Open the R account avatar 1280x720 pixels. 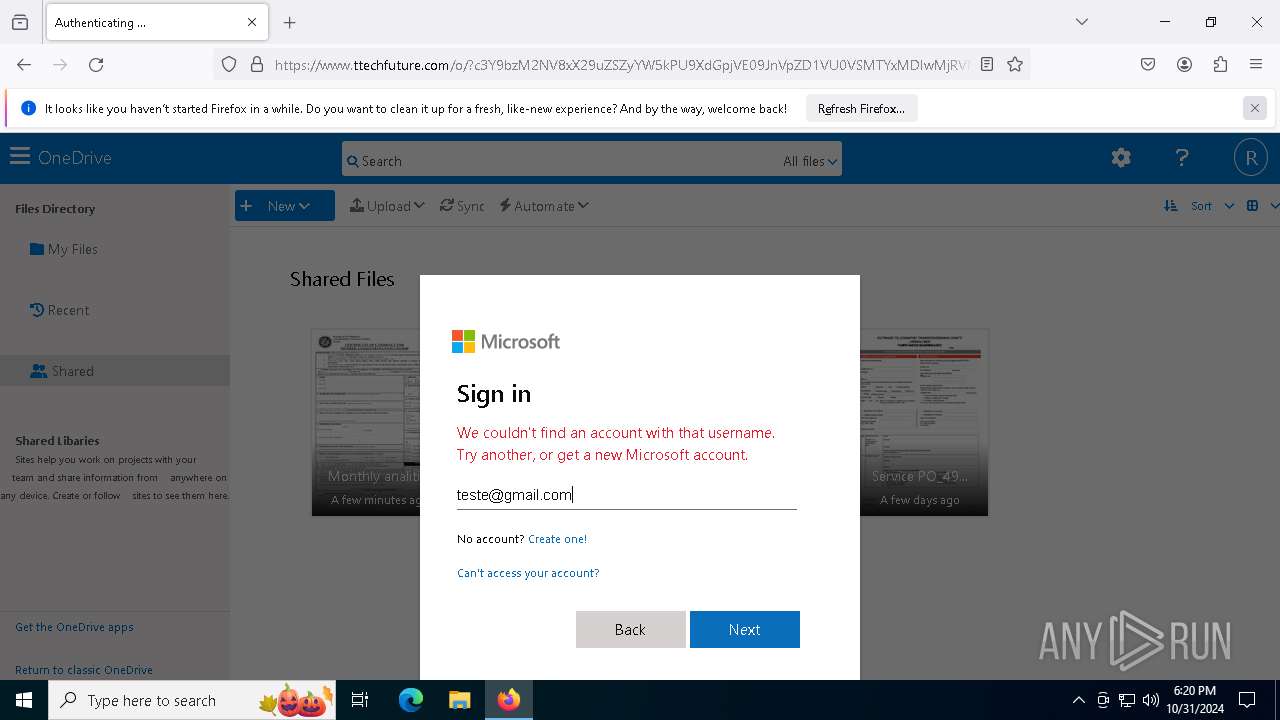1250,157
